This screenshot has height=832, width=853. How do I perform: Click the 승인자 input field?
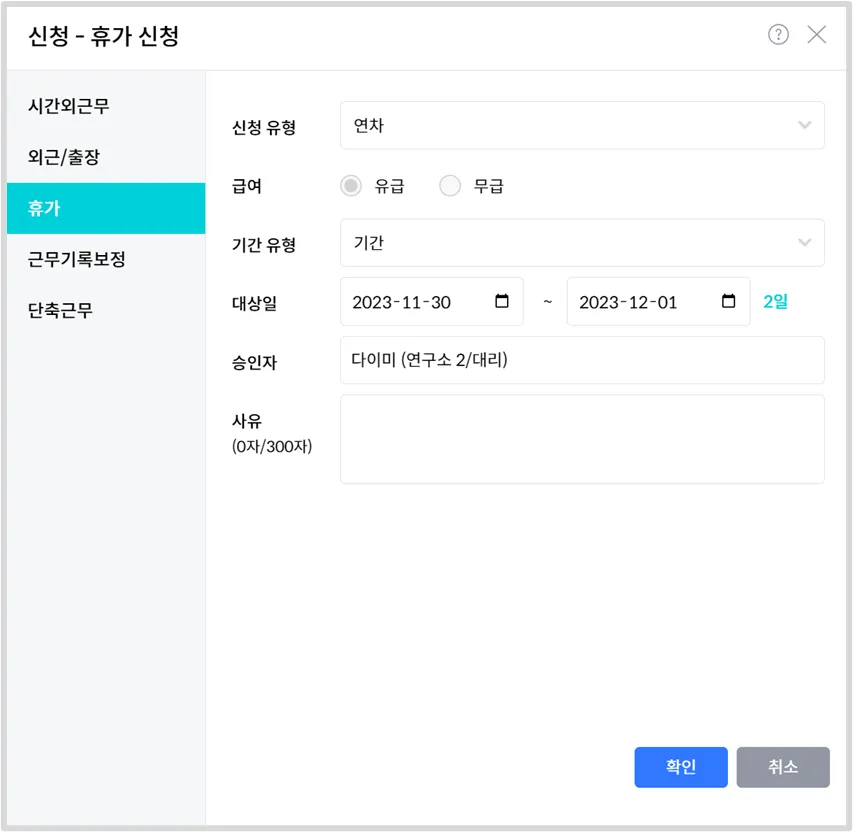582,360
